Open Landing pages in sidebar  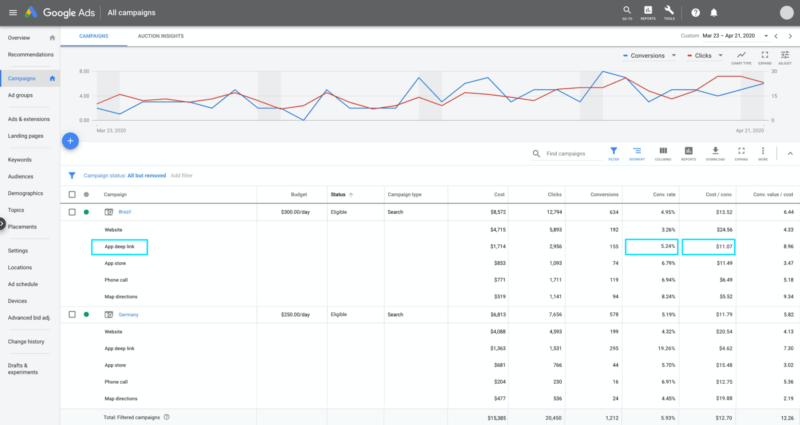click(26, 136)
